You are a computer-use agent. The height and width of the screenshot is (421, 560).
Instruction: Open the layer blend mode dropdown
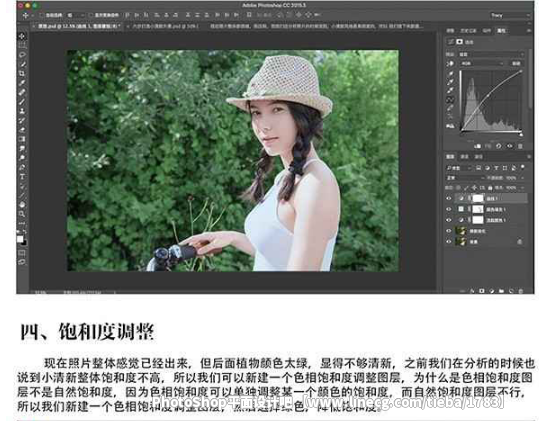click(x=465, y=178)
